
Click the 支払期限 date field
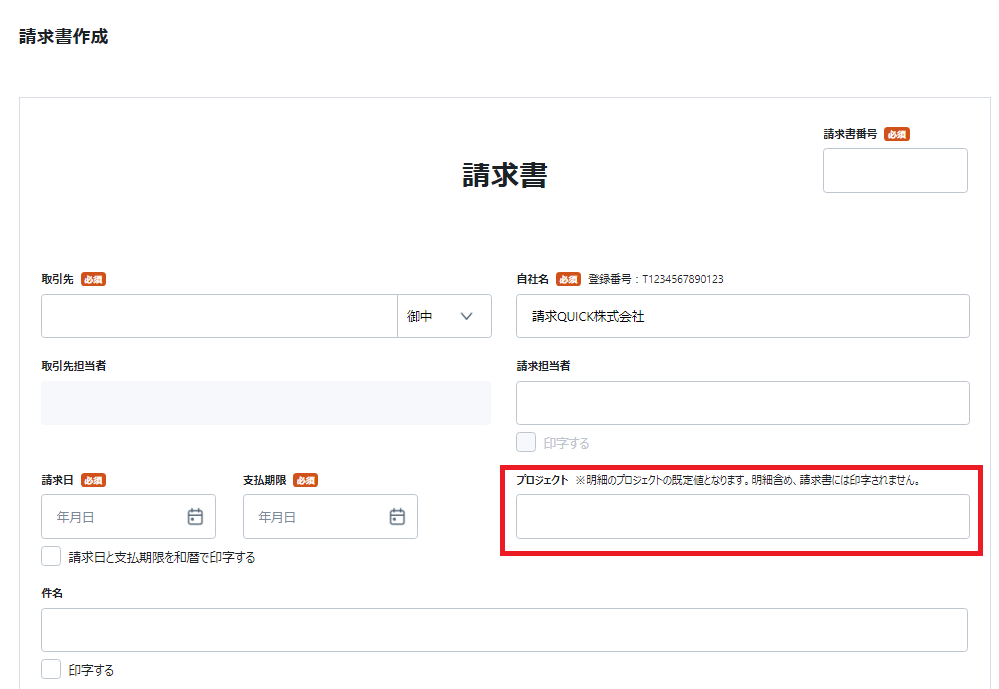pos(330,516)
